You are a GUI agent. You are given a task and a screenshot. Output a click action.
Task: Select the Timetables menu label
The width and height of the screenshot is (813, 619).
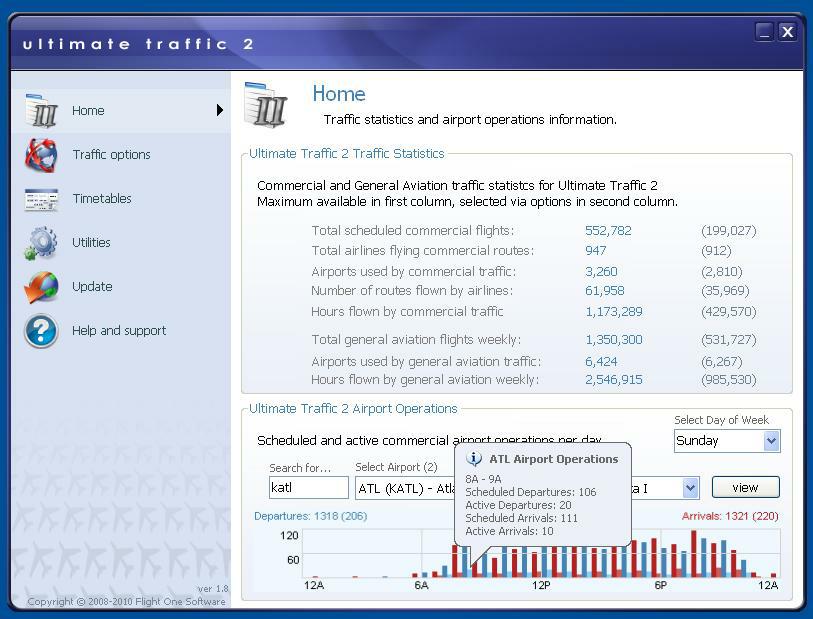102,199
